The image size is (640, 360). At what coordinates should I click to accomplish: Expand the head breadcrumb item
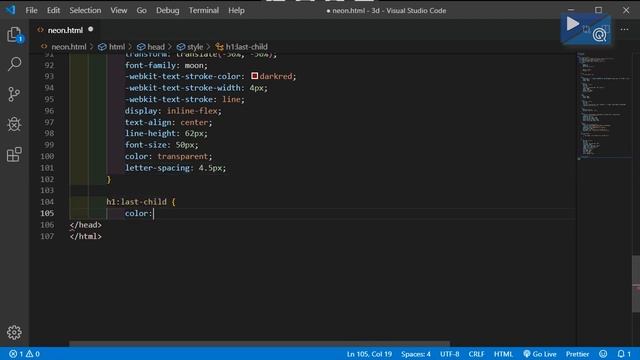coord(156,47)
